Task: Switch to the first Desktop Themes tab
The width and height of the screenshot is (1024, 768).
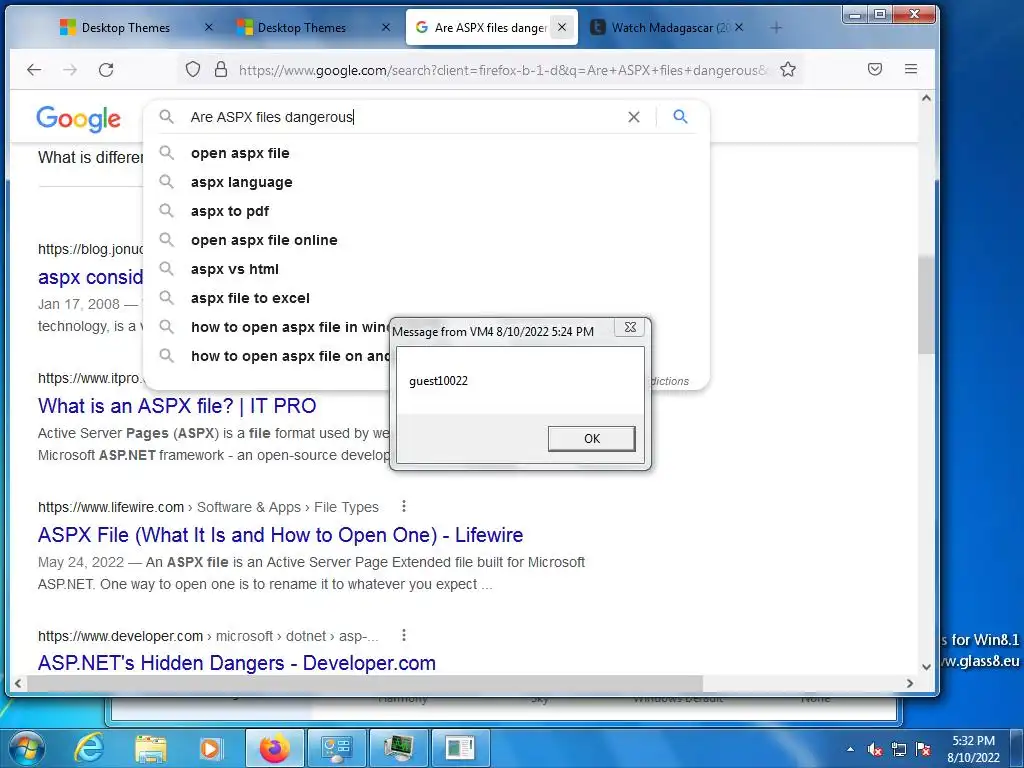Action: 125,27
